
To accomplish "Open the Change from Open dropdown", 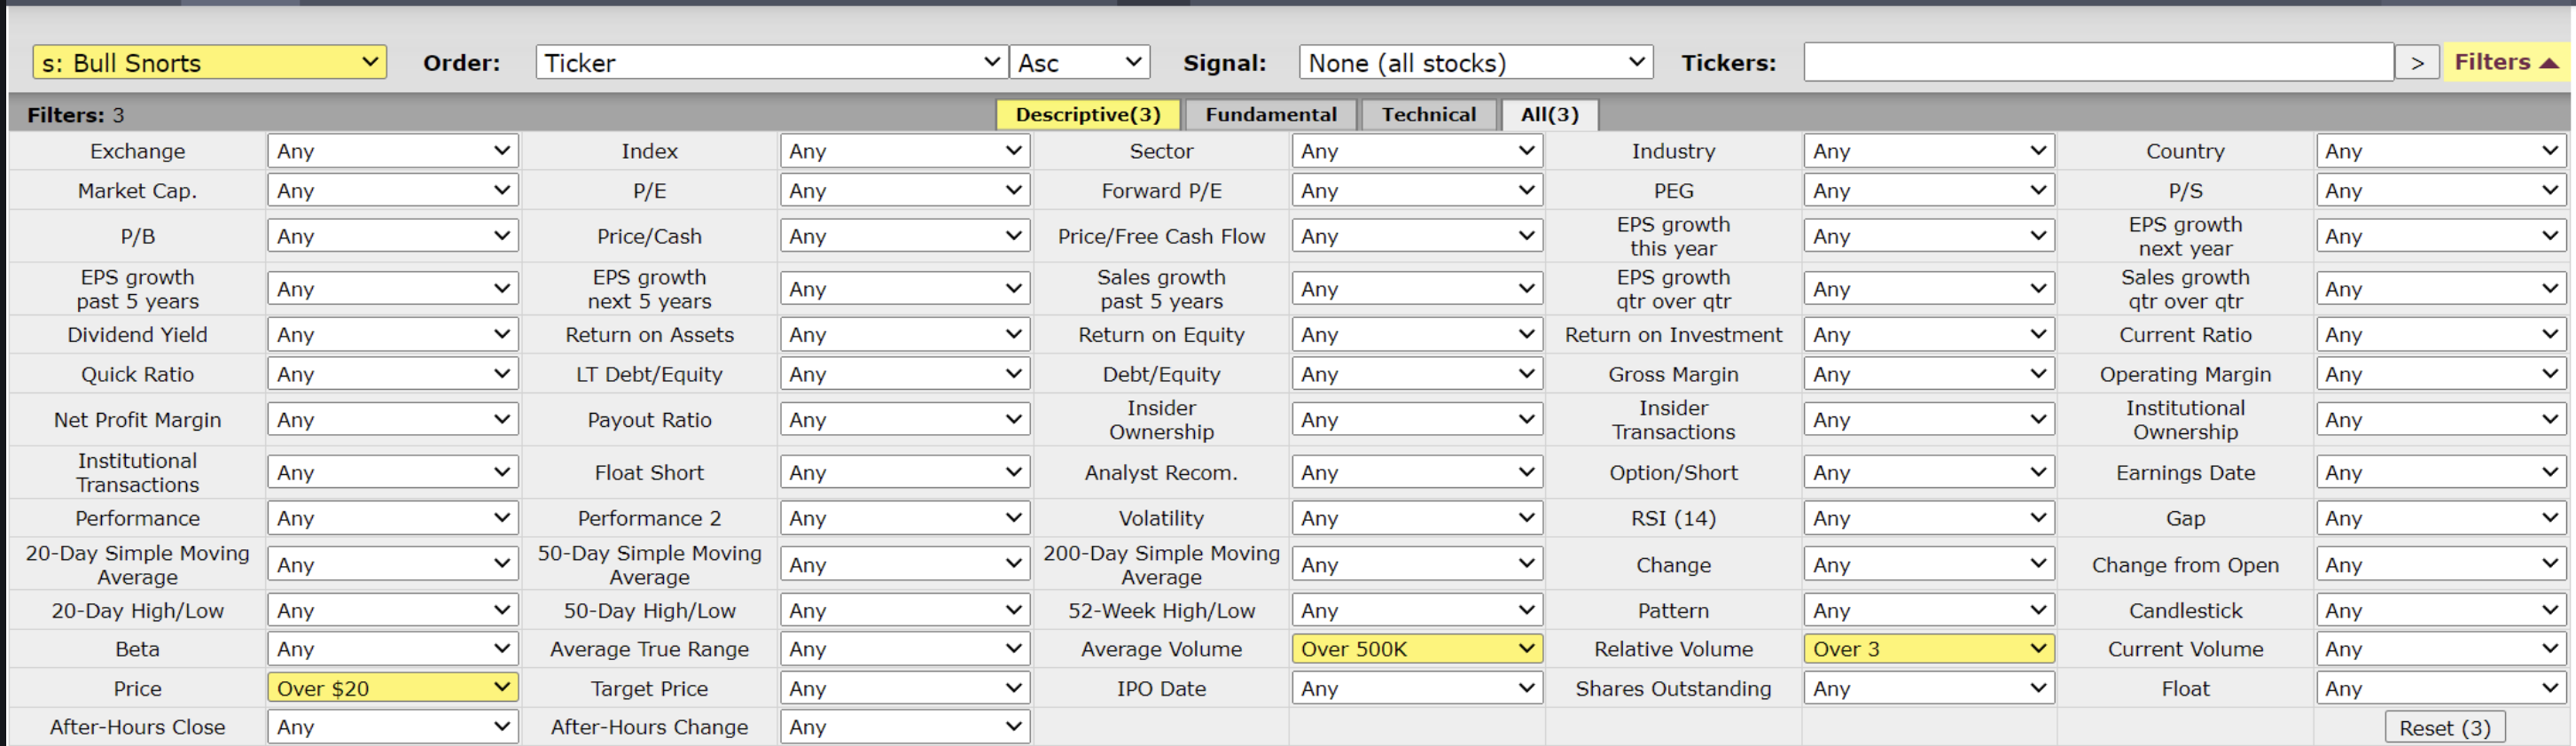I will click(x=2441, y=565).
